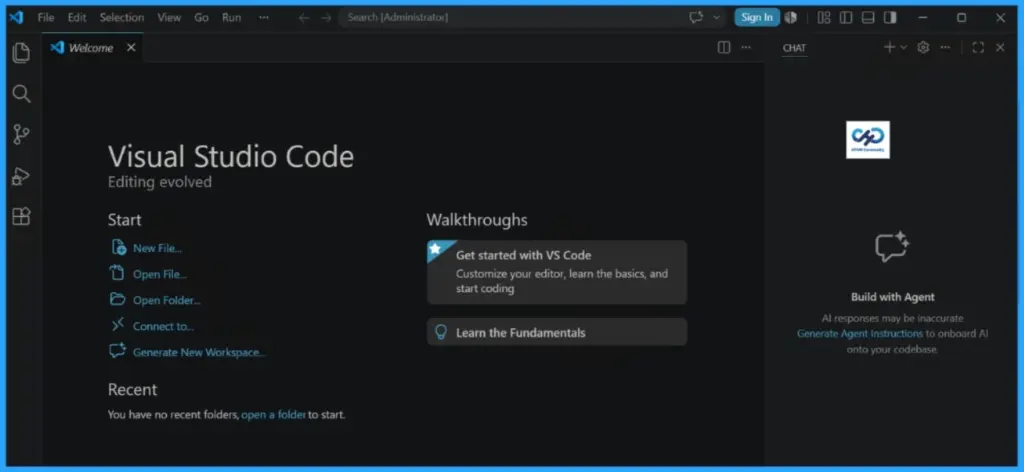This screenshot has width=1024, height=472.
Task: Click the Sign In button
Action: (x=757, y=18)
